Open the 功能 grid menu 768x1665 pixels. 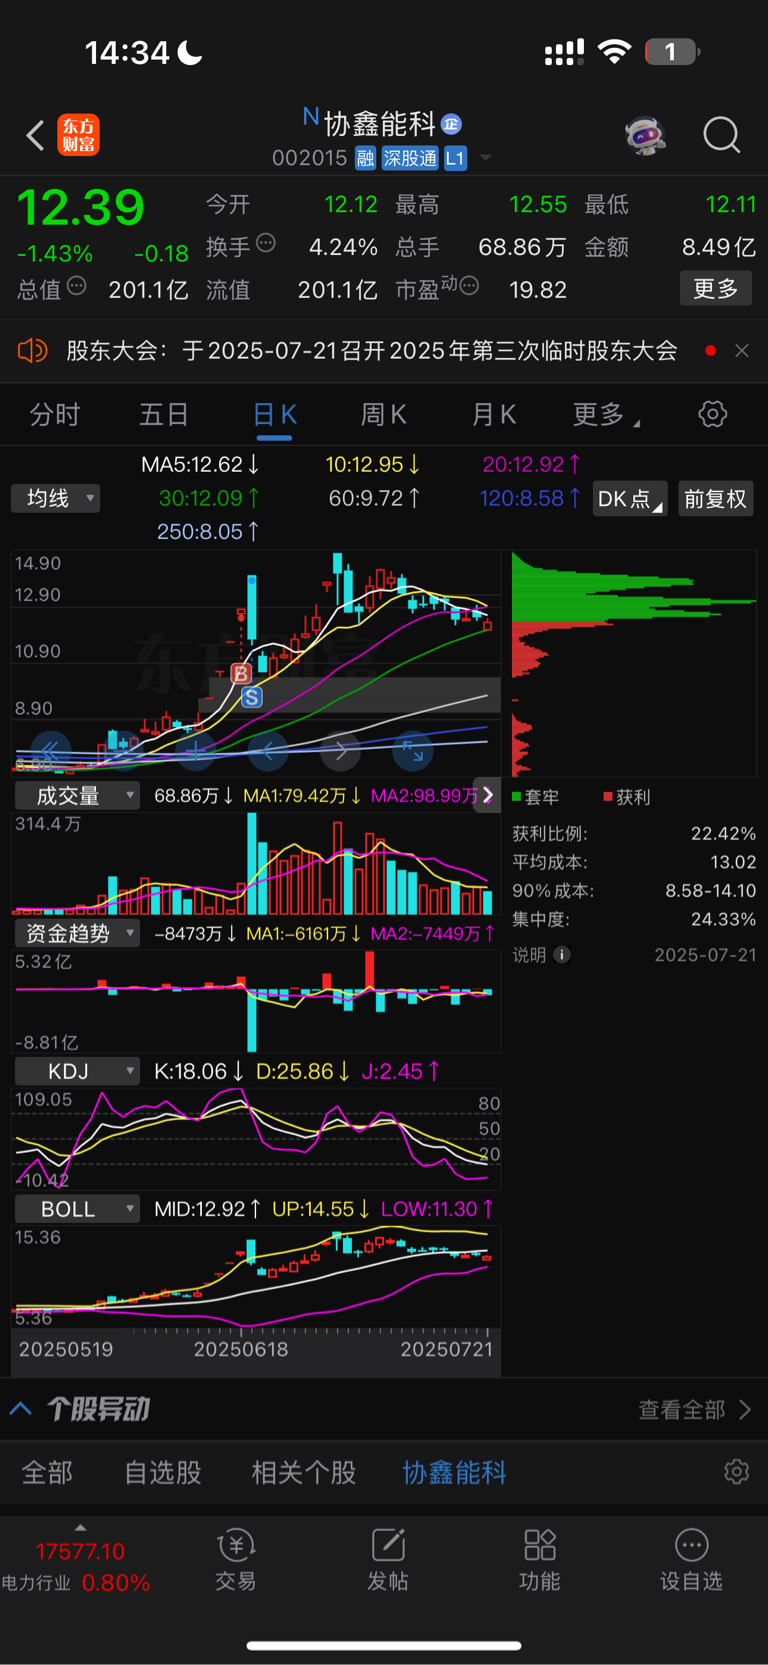[x=540, y=1560]
